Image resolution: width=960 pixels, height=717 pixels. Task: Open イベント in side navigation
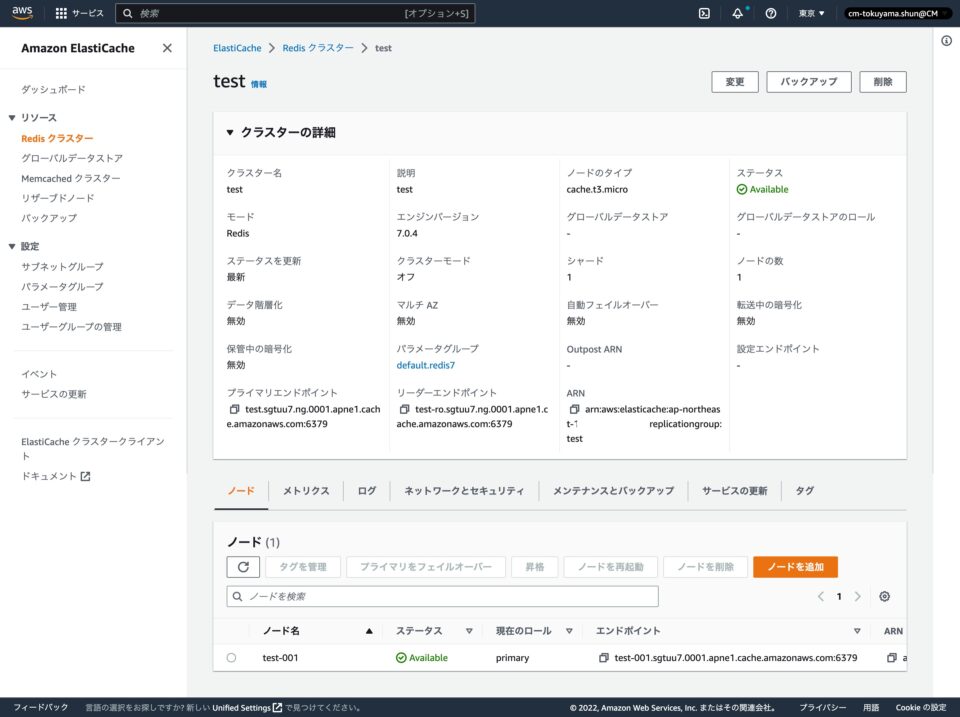tap(39, 374)
